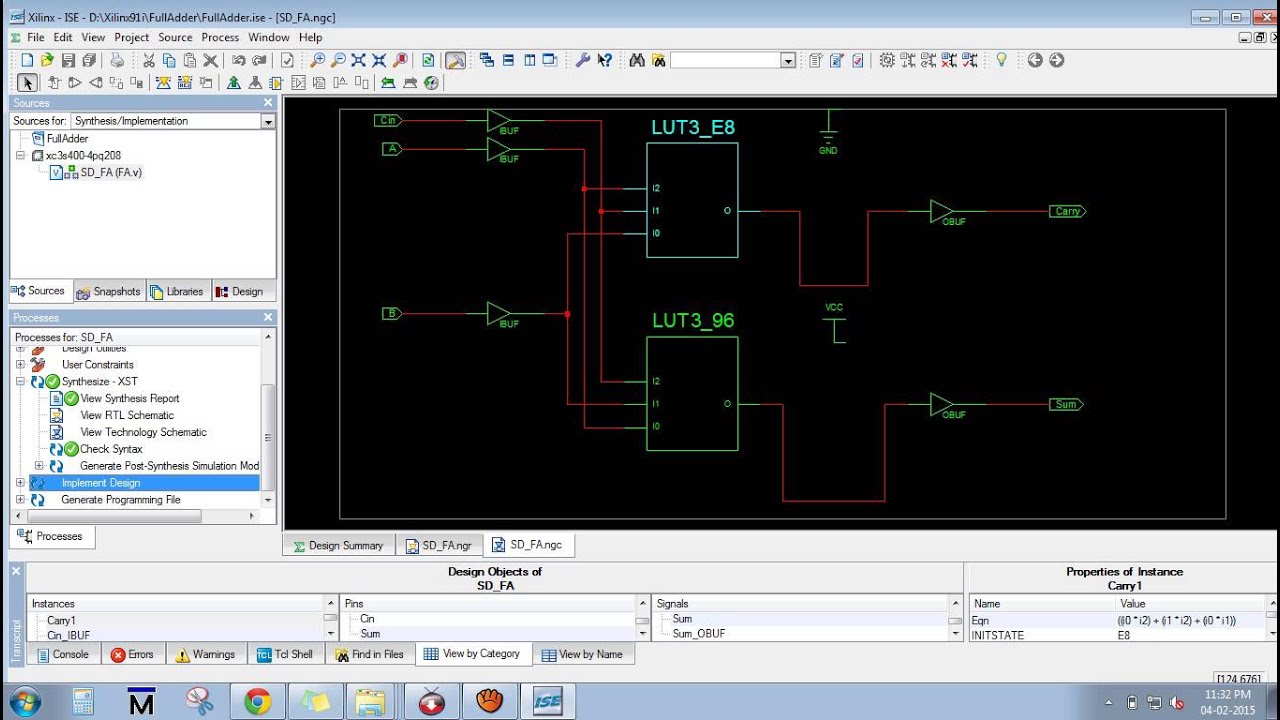Click the Cascade windows icon

(487, 60)
